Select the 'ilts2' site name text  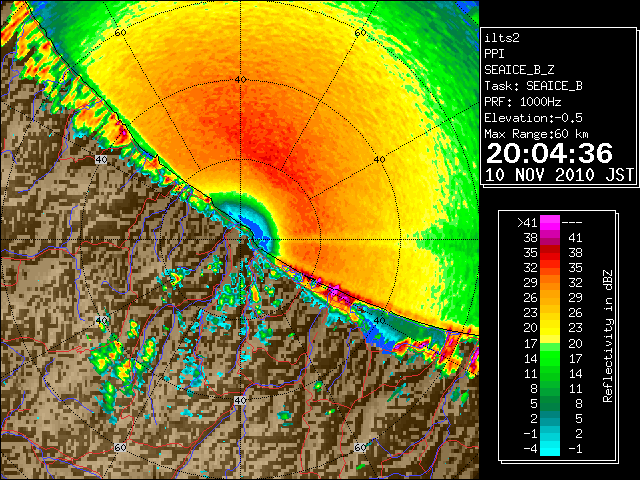coord(502,38)
